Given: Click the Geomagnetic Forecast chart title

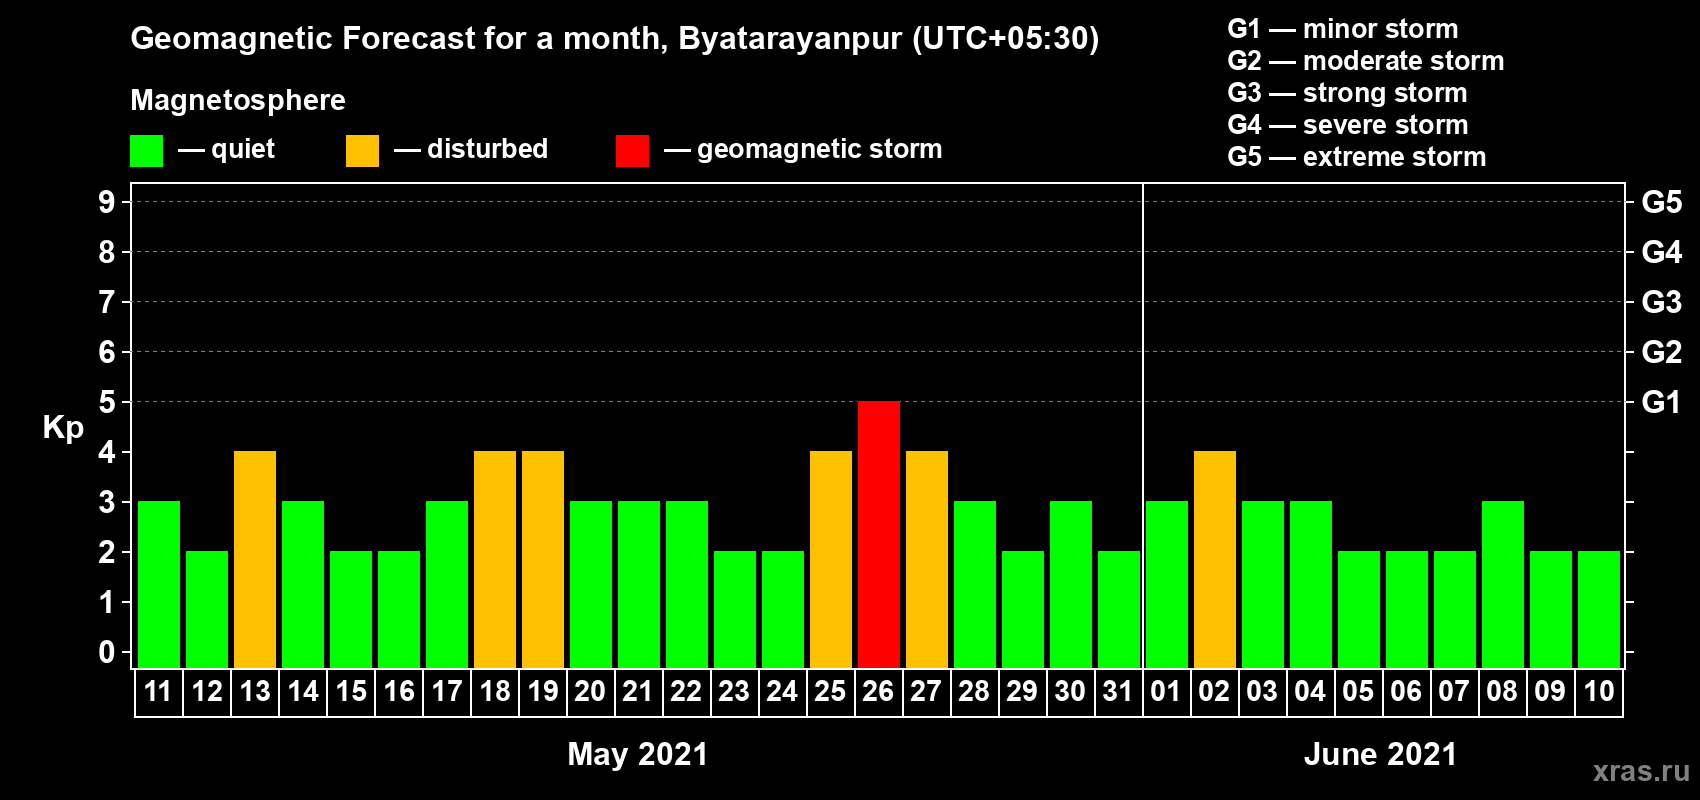Looking at the screenshot, I should coord(615,39).
